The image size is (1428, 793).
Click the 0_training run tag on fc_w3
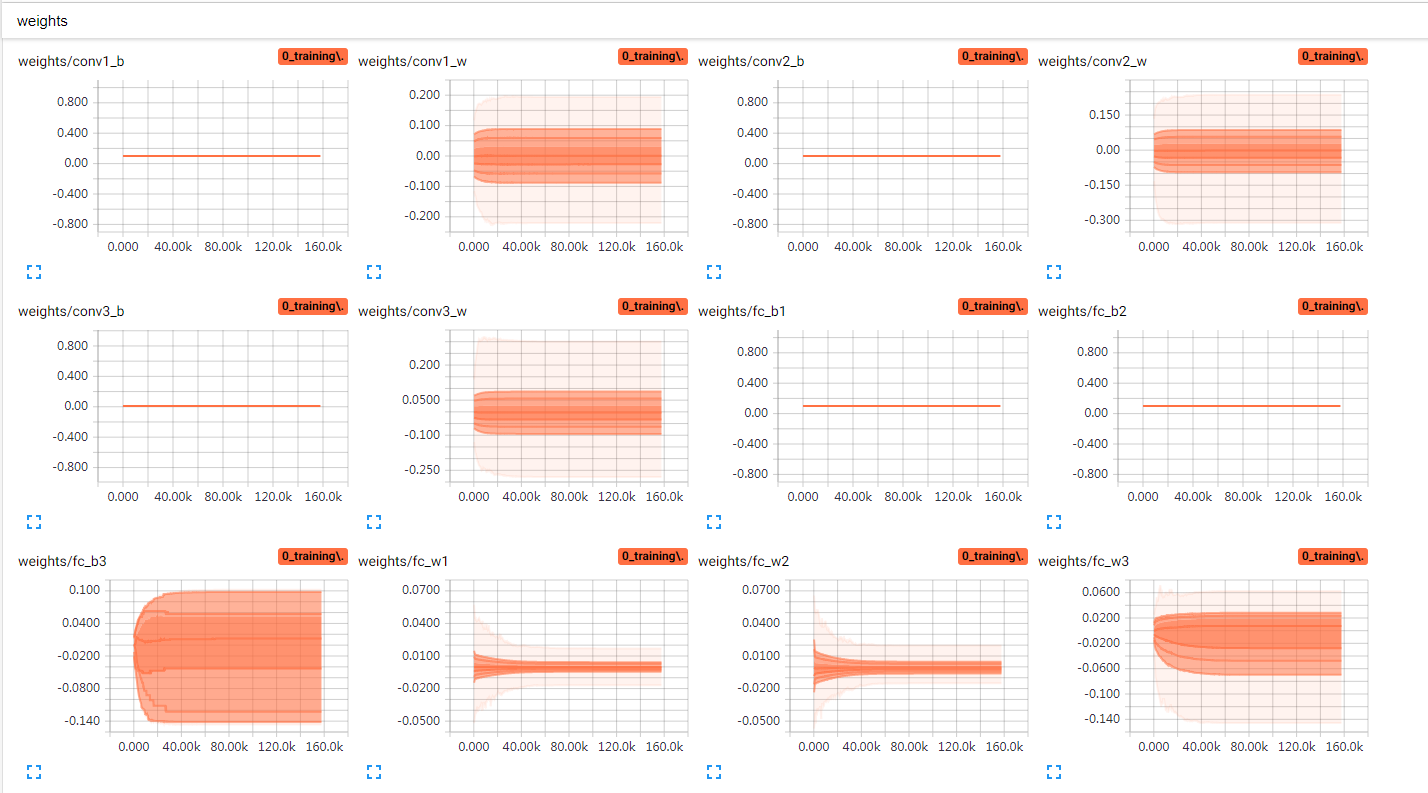tap(1333, 556)
